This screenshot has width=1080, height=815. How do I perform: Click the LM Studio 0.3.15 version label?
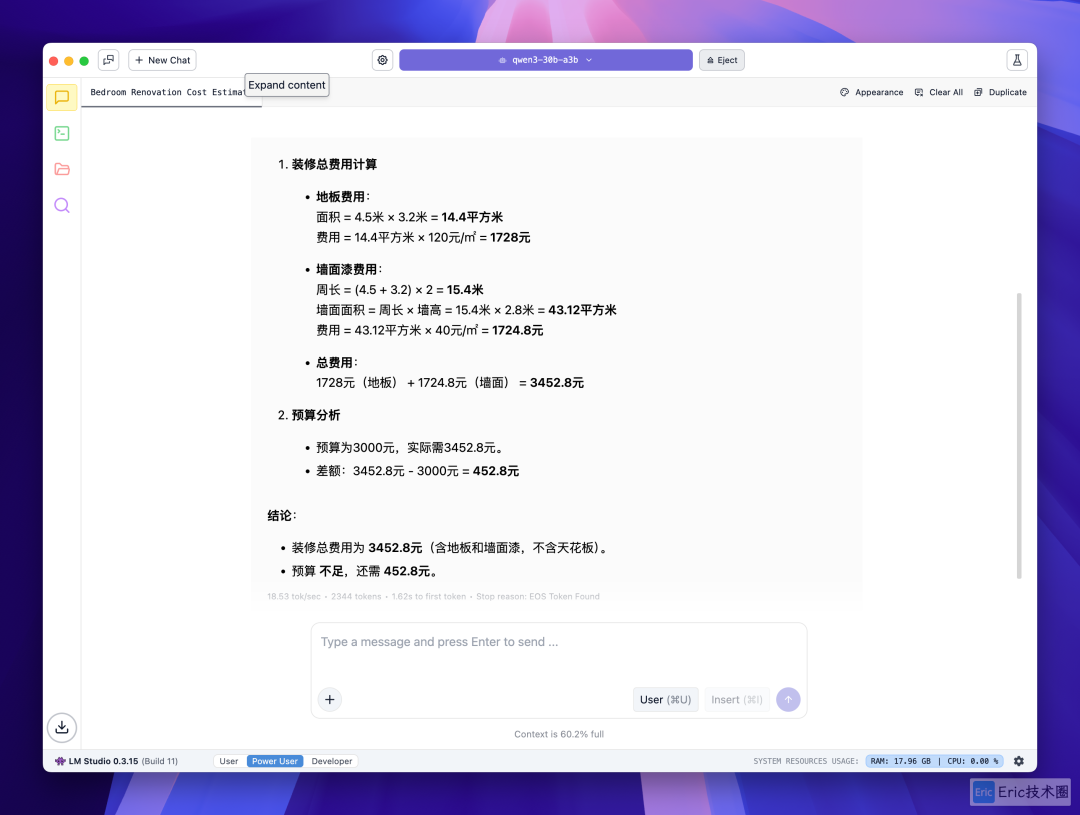(x=116, y=761)
